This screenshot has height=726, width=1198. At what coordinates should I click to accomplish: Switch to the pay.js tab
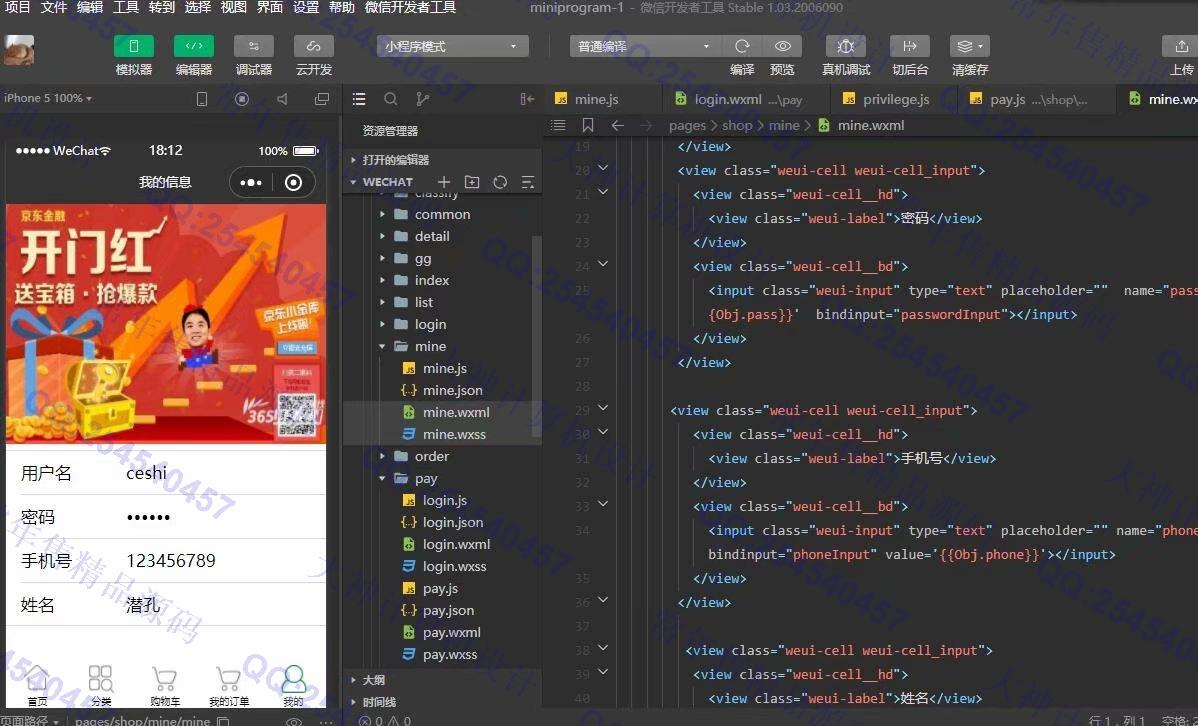coord(1038,99)
